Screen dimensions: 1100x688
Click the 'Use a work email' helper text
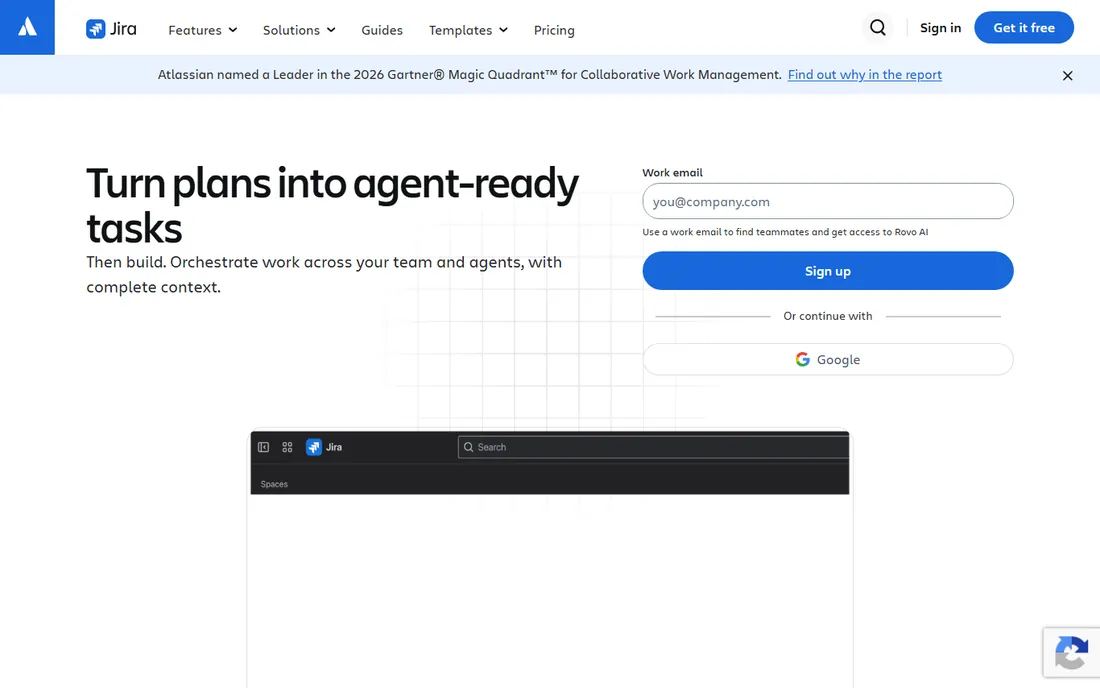pyautogui.click(x=785, y=232)
